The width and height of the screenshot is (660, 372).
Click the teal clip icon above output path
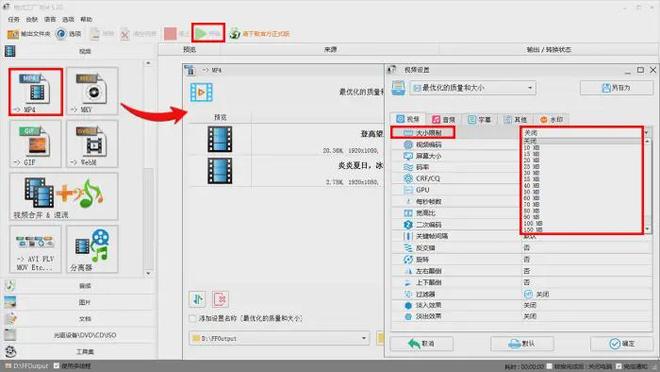tap(197, 299)
